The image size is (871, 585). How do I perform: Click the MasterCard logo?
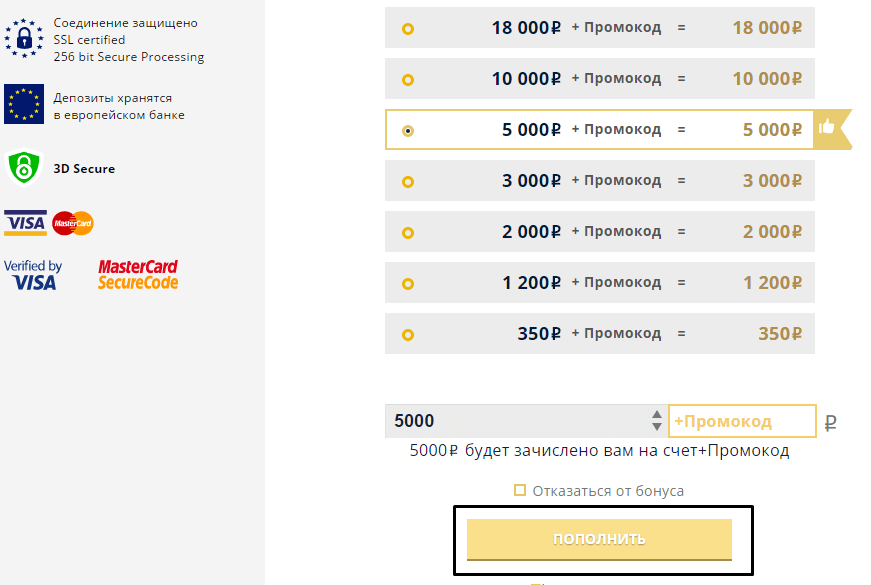[x=72, y=222]
